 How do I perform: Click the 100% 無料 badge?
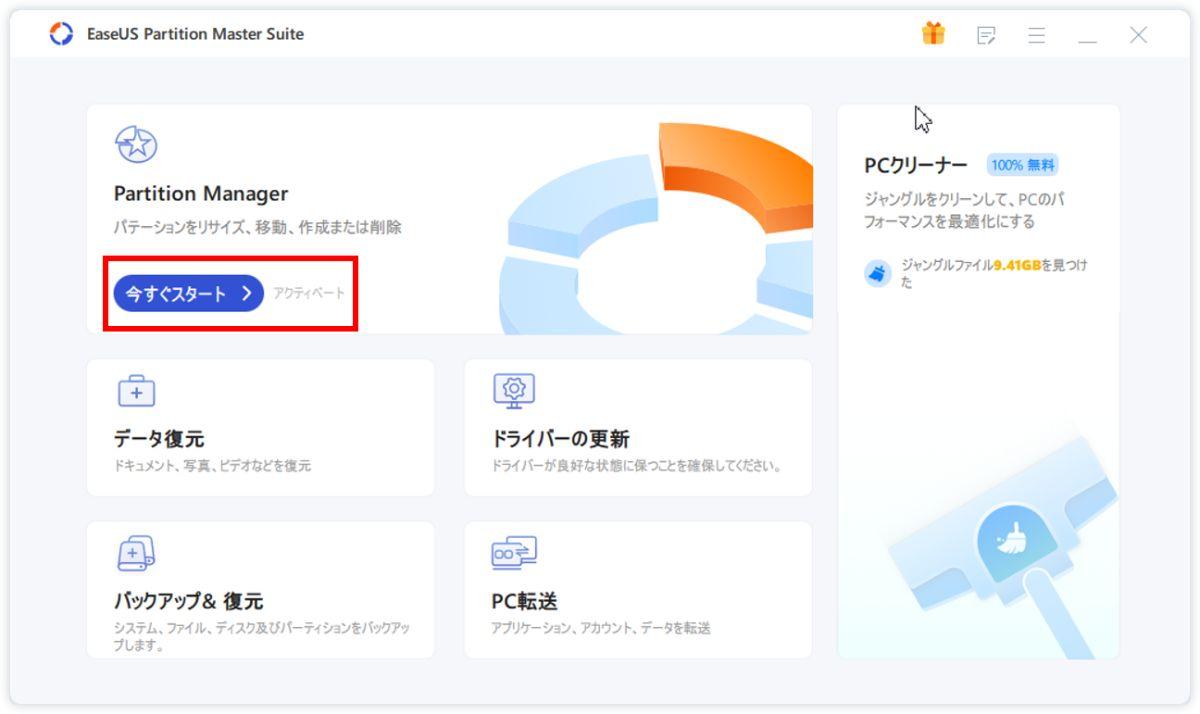(1022, 165)
